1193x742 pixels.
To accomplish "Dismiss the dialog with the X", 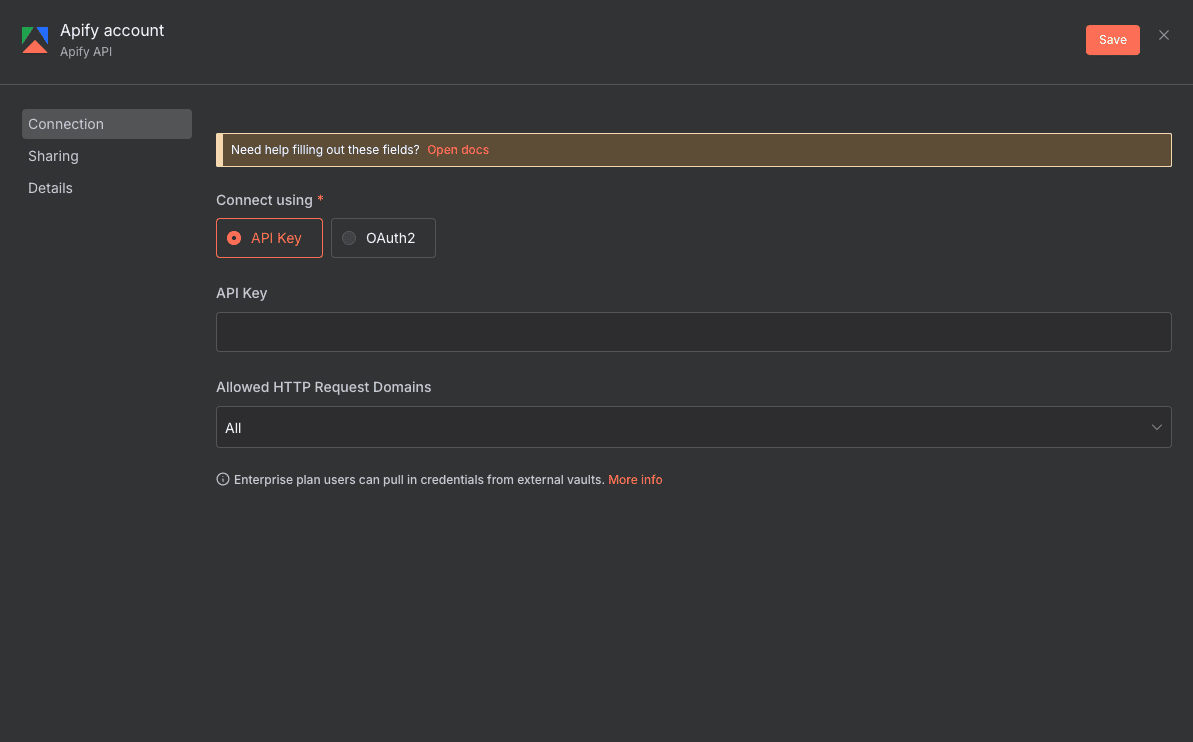I will [x=1163, y=34].
